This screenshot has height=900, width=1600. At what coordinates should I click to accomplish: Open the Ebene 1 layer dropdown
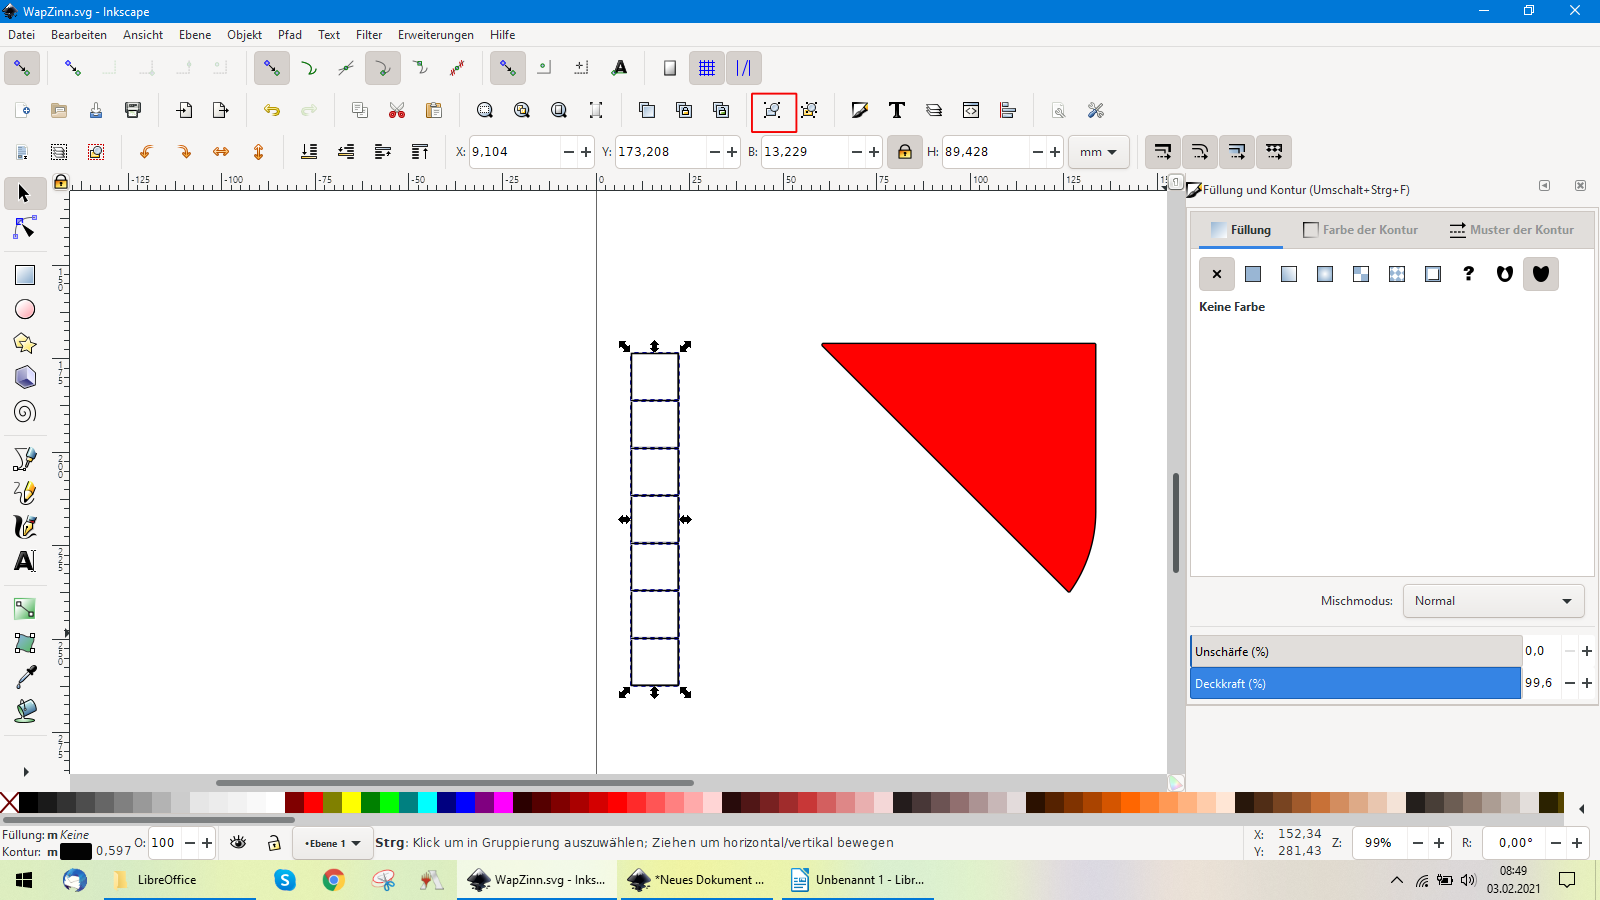point(333,843)
